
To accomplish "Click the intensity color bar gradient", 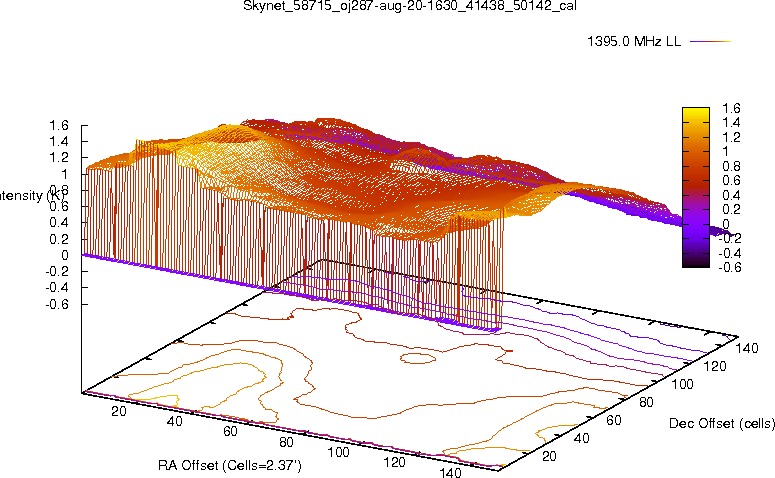I will (x=695, y=187).
